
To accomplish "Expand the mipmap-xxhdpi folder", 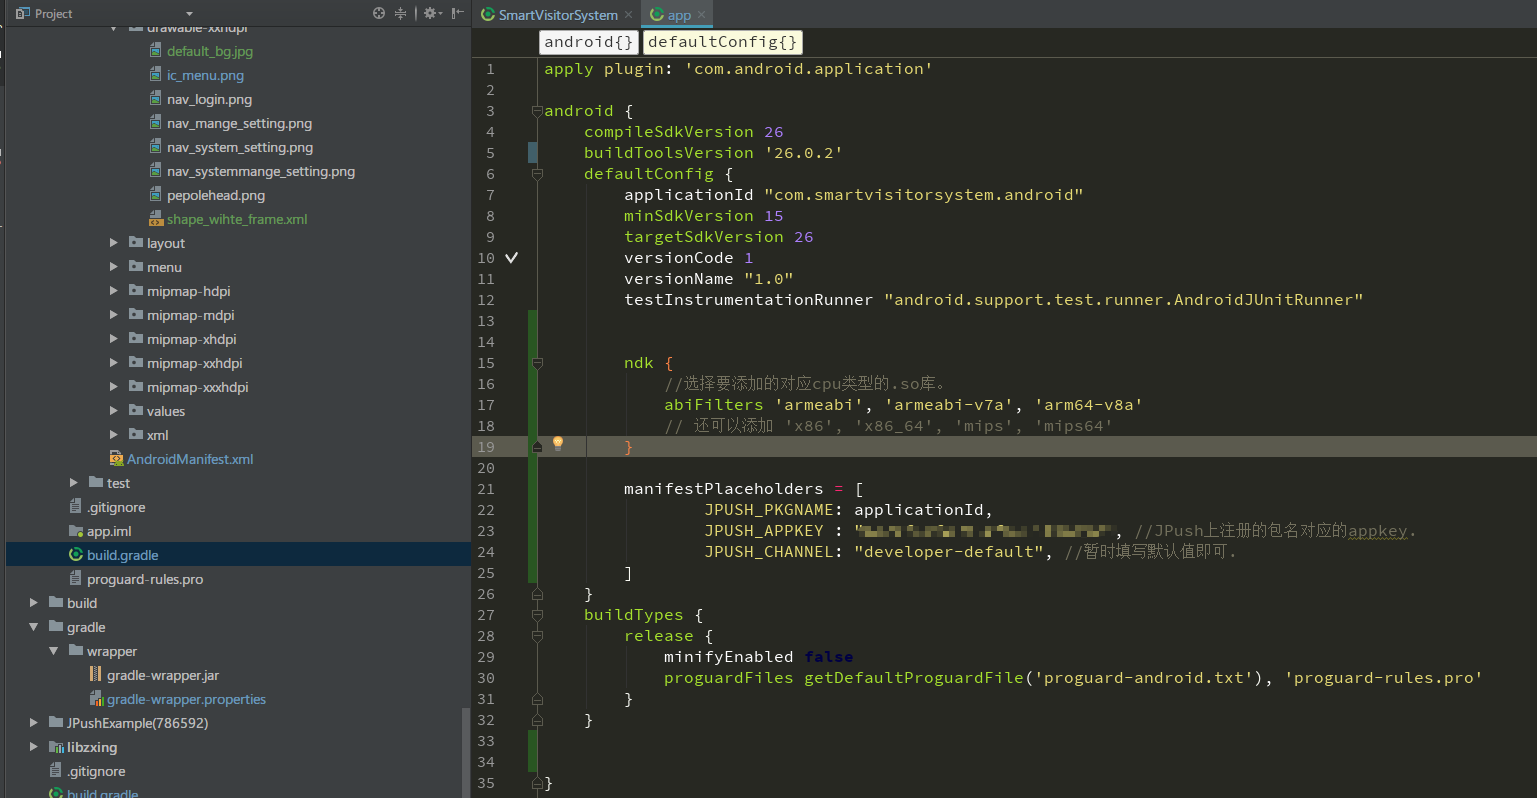I will tap(113, 363).
